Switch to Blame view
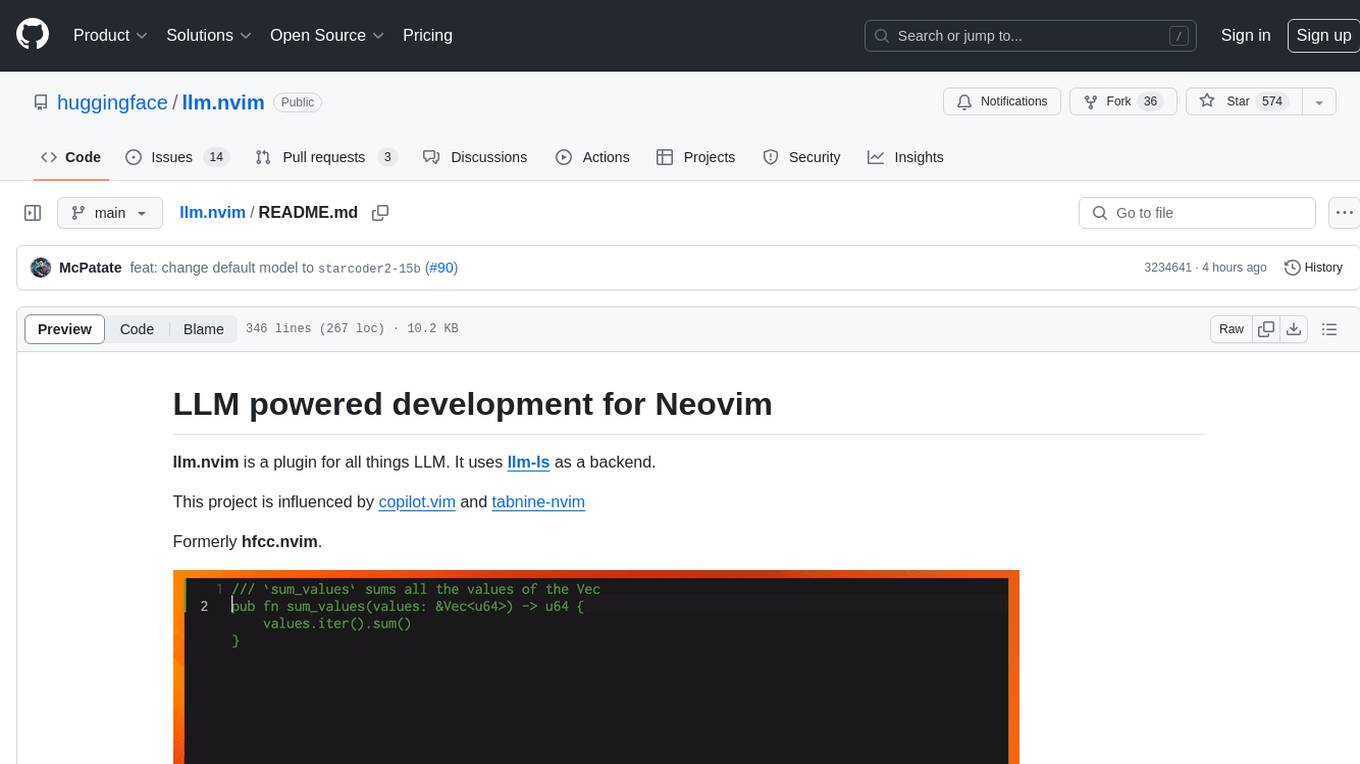Screen dimensions: 1360x764 point(203,329)
